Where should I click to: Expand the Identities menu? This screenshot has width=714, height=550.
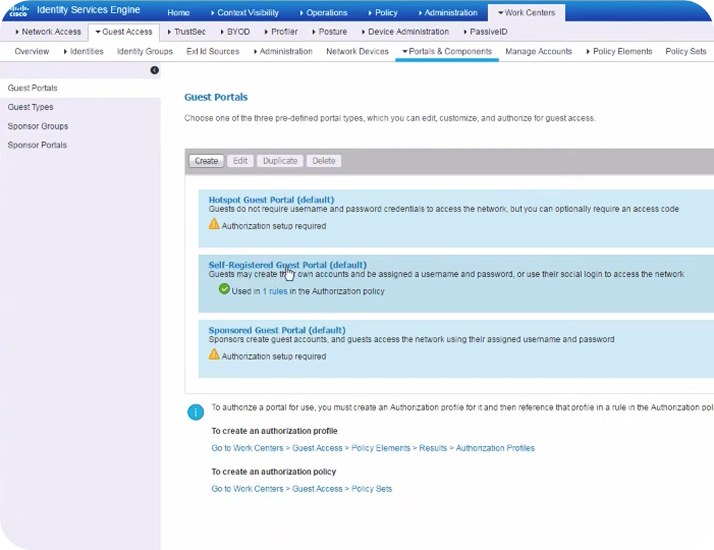[x=84, y=51]
